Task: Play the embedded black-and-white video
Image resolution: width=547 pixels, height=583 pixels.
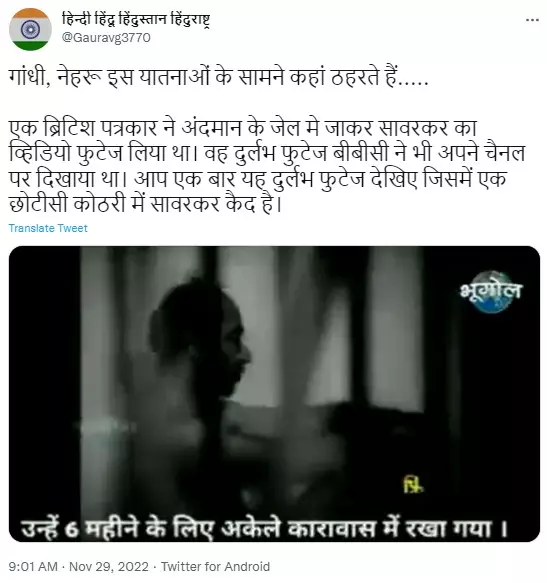Action: tap(274, 394)
